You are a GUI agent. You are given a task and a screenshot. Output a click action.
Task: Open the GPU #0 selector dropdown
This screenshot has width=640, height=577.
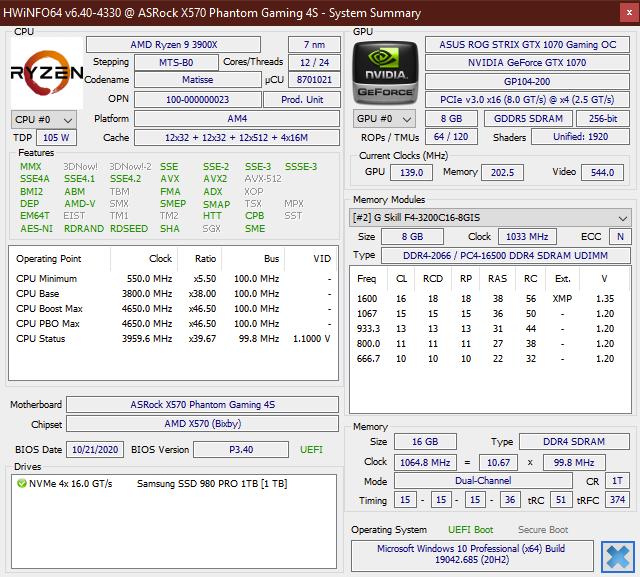click(x=384, y=119)
